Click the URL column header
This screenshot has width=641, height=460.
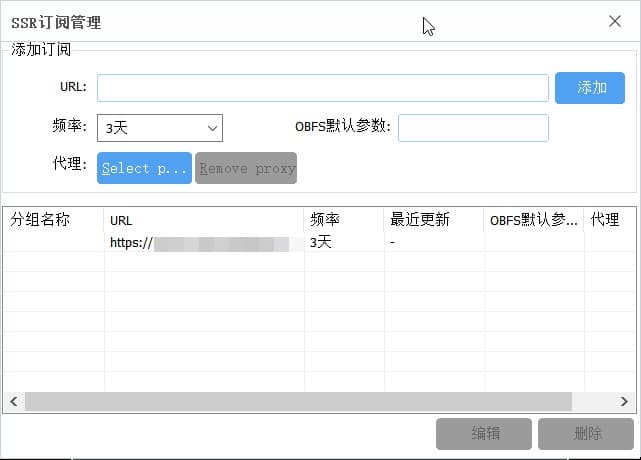click(204, 220)
